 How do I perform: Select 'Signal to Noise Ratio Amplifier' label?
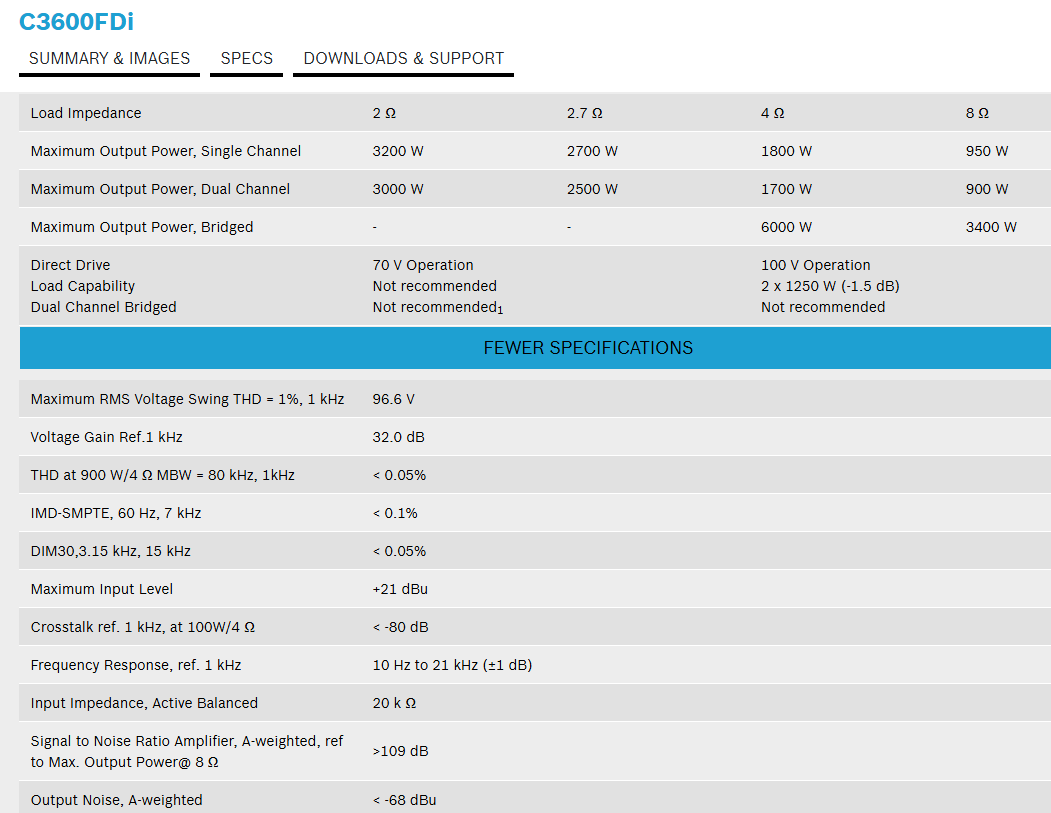pos(187,751)
